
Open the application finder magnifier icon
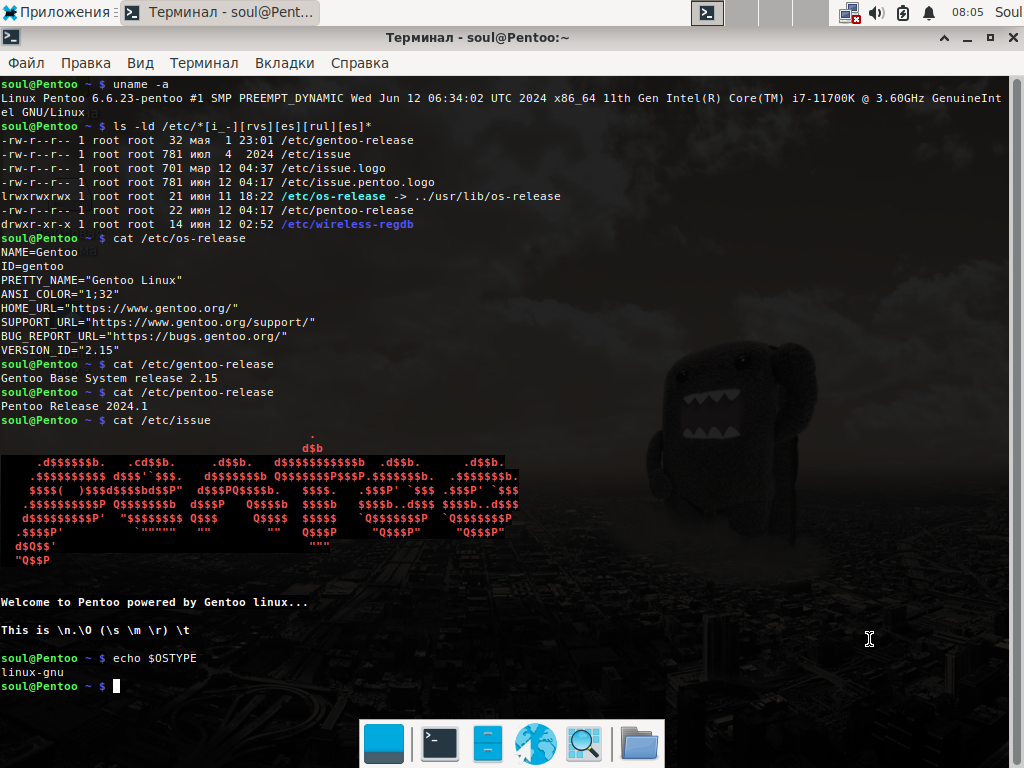pyautogui.click(x=584, y=743)
